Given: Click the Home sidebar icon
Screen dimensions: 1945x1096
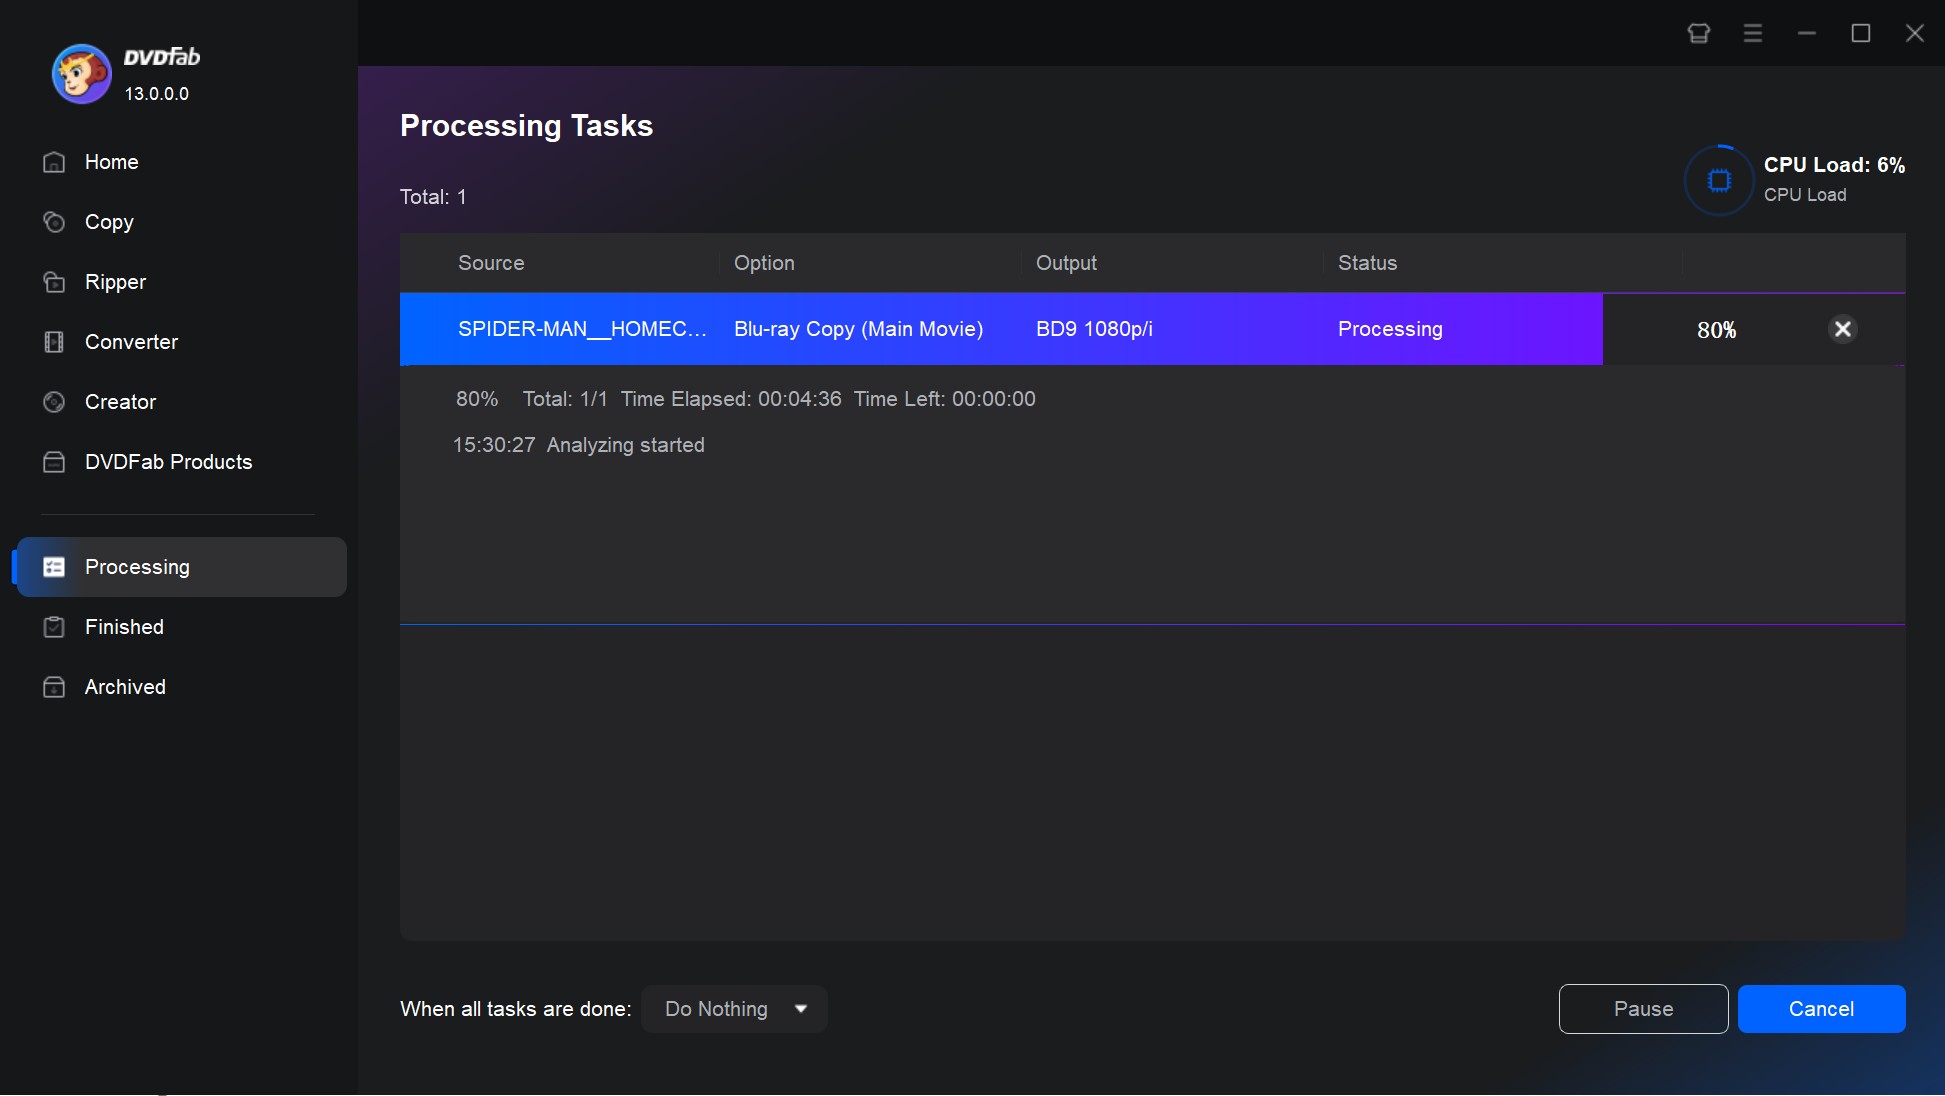Looking at the screenshot, I should coord(53,160).
